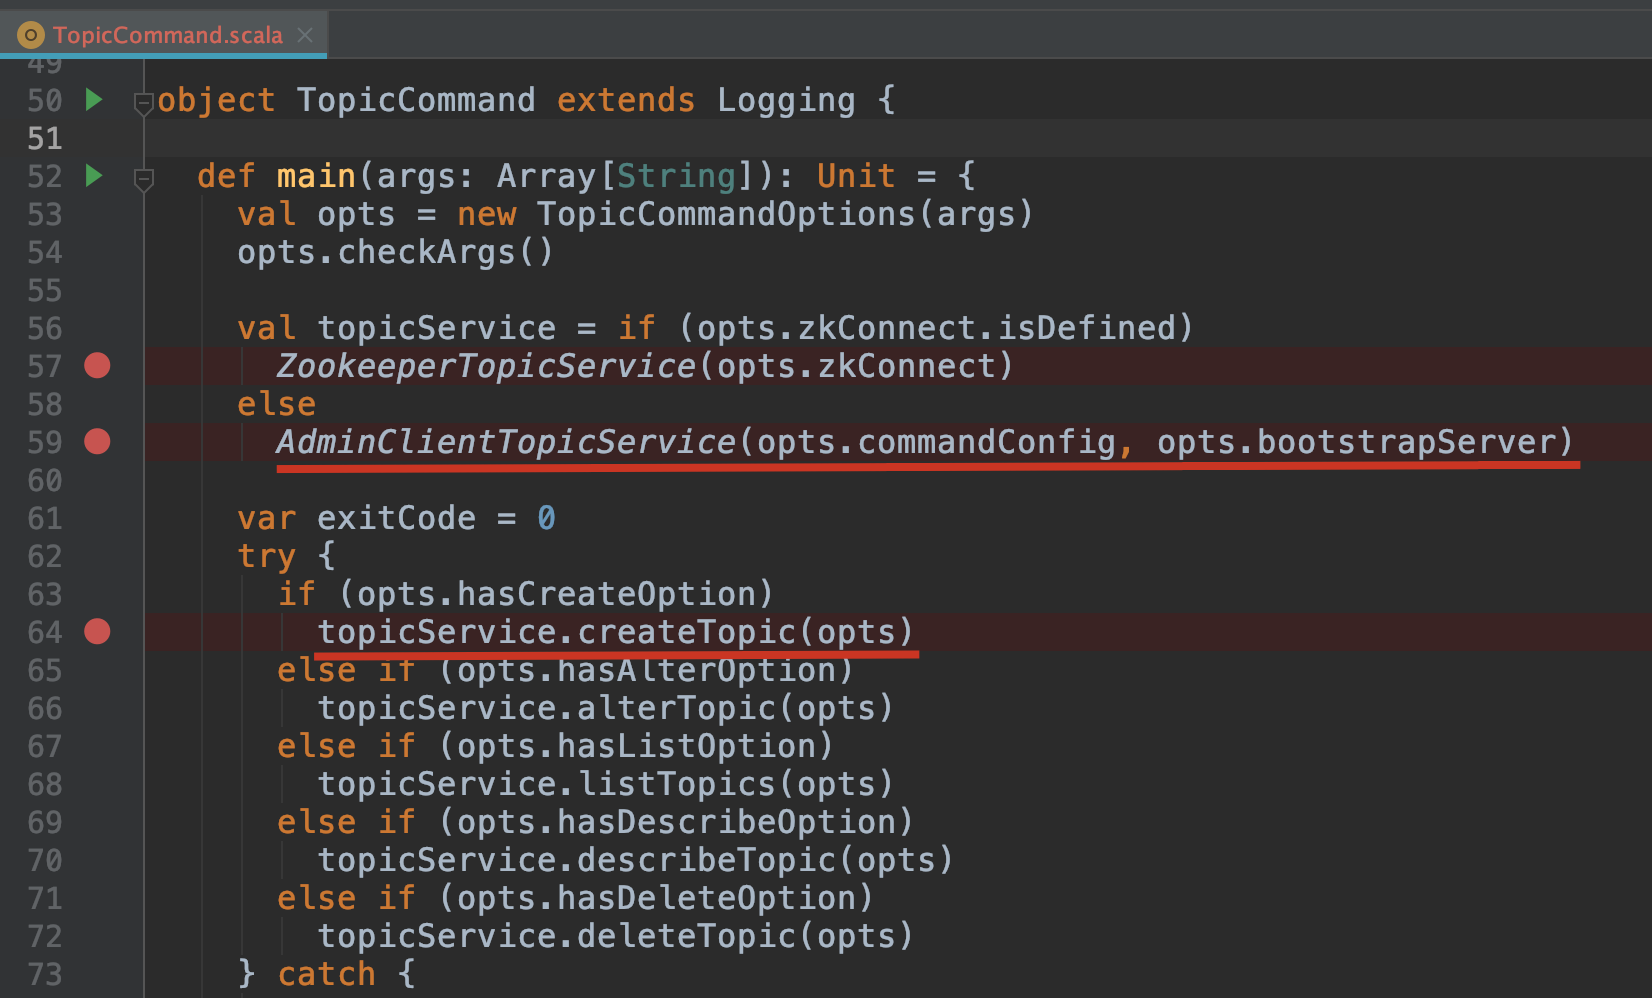The height and width of the screenshot is (998, 1652).
Task: Close the TopicCommand.scala tab
Action: pos(305,36)
